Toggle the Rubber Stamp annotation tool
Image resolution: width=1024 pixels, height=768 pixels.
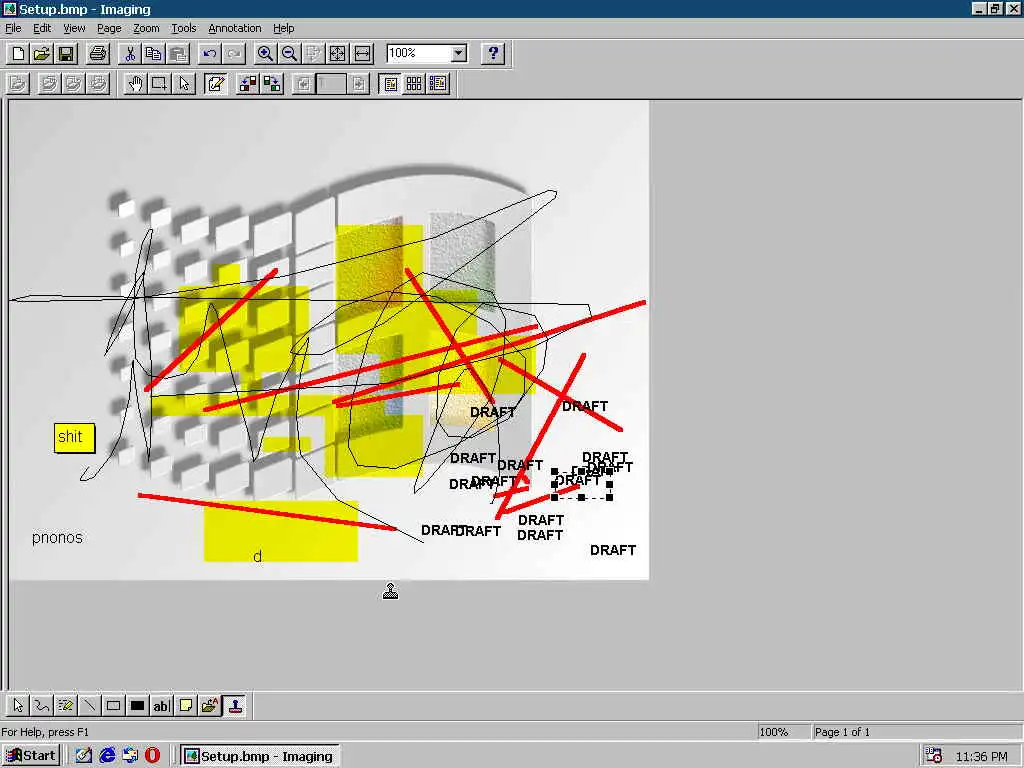234,705
